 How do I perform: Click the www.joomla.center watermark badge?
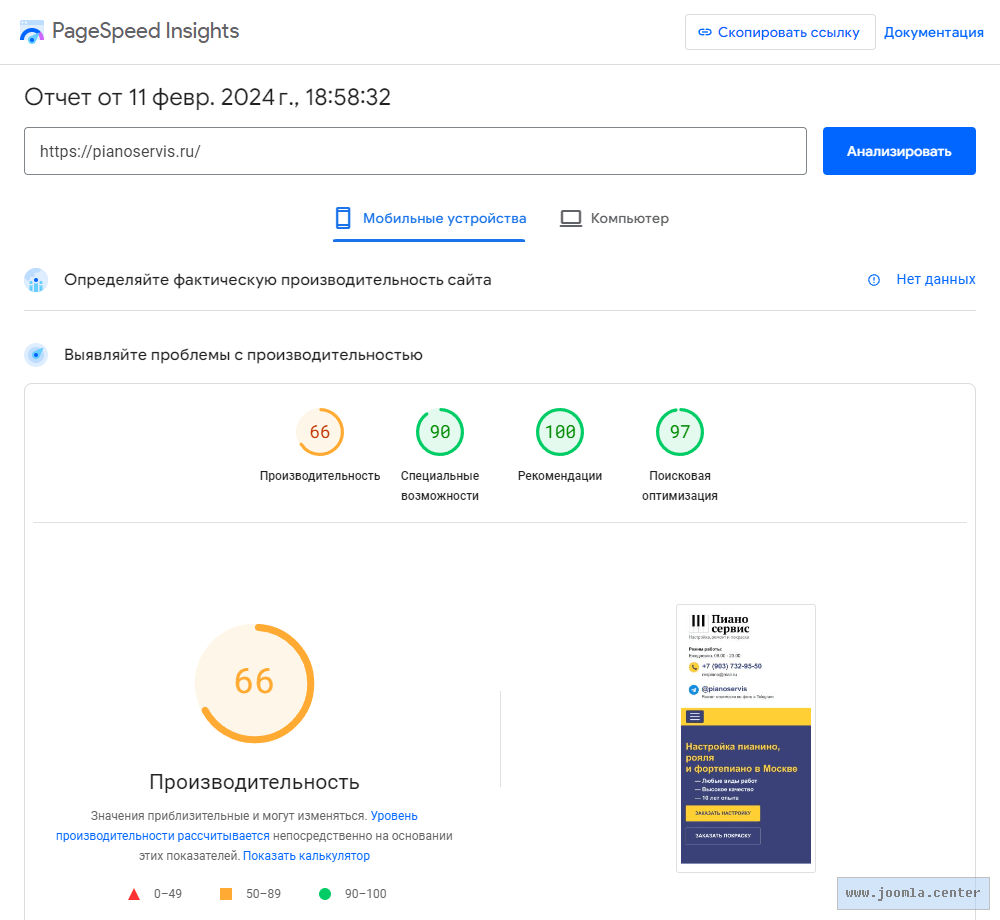pyautogui.click(x=912, y=893)
